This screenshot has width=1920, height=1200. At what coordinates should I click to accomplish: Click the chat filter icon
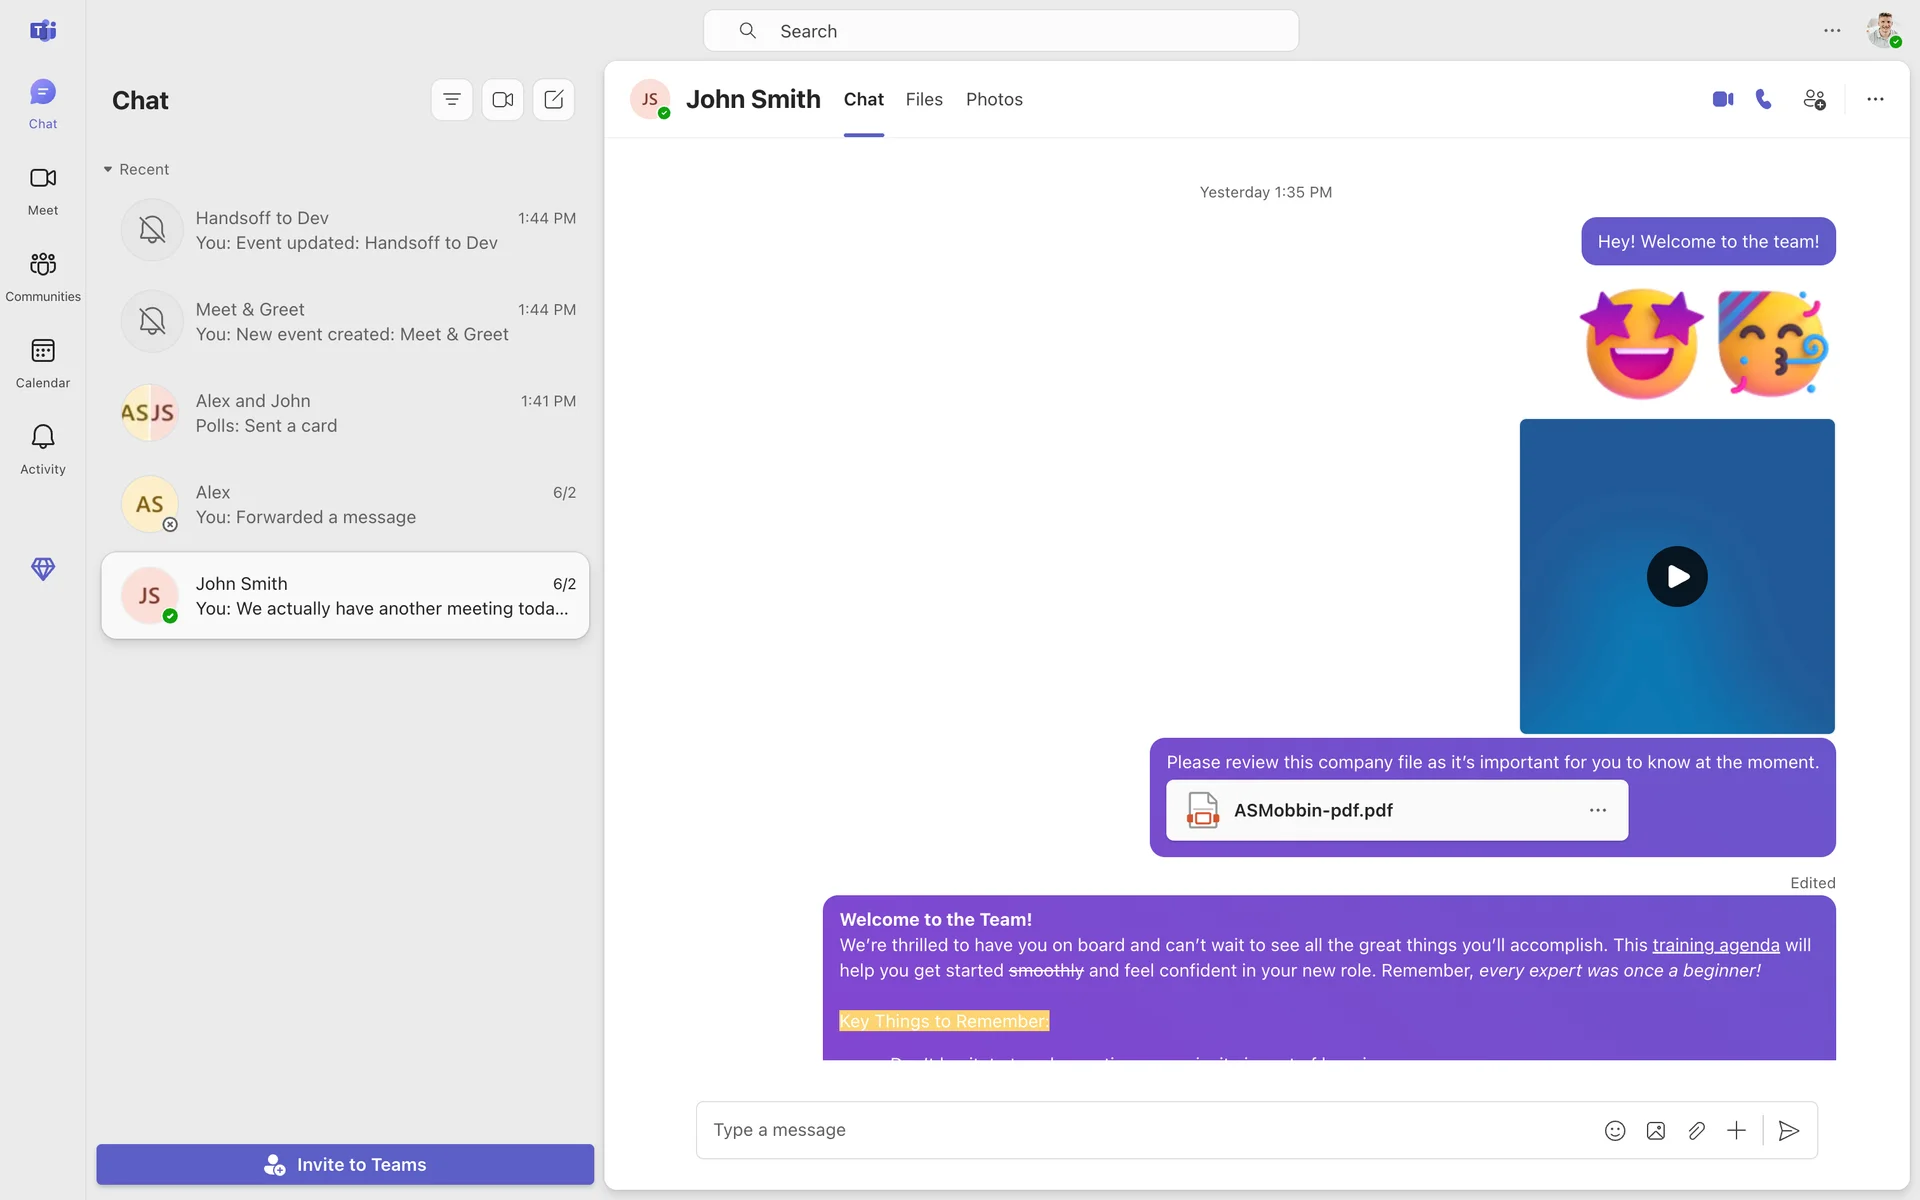(x=451, y=99)
